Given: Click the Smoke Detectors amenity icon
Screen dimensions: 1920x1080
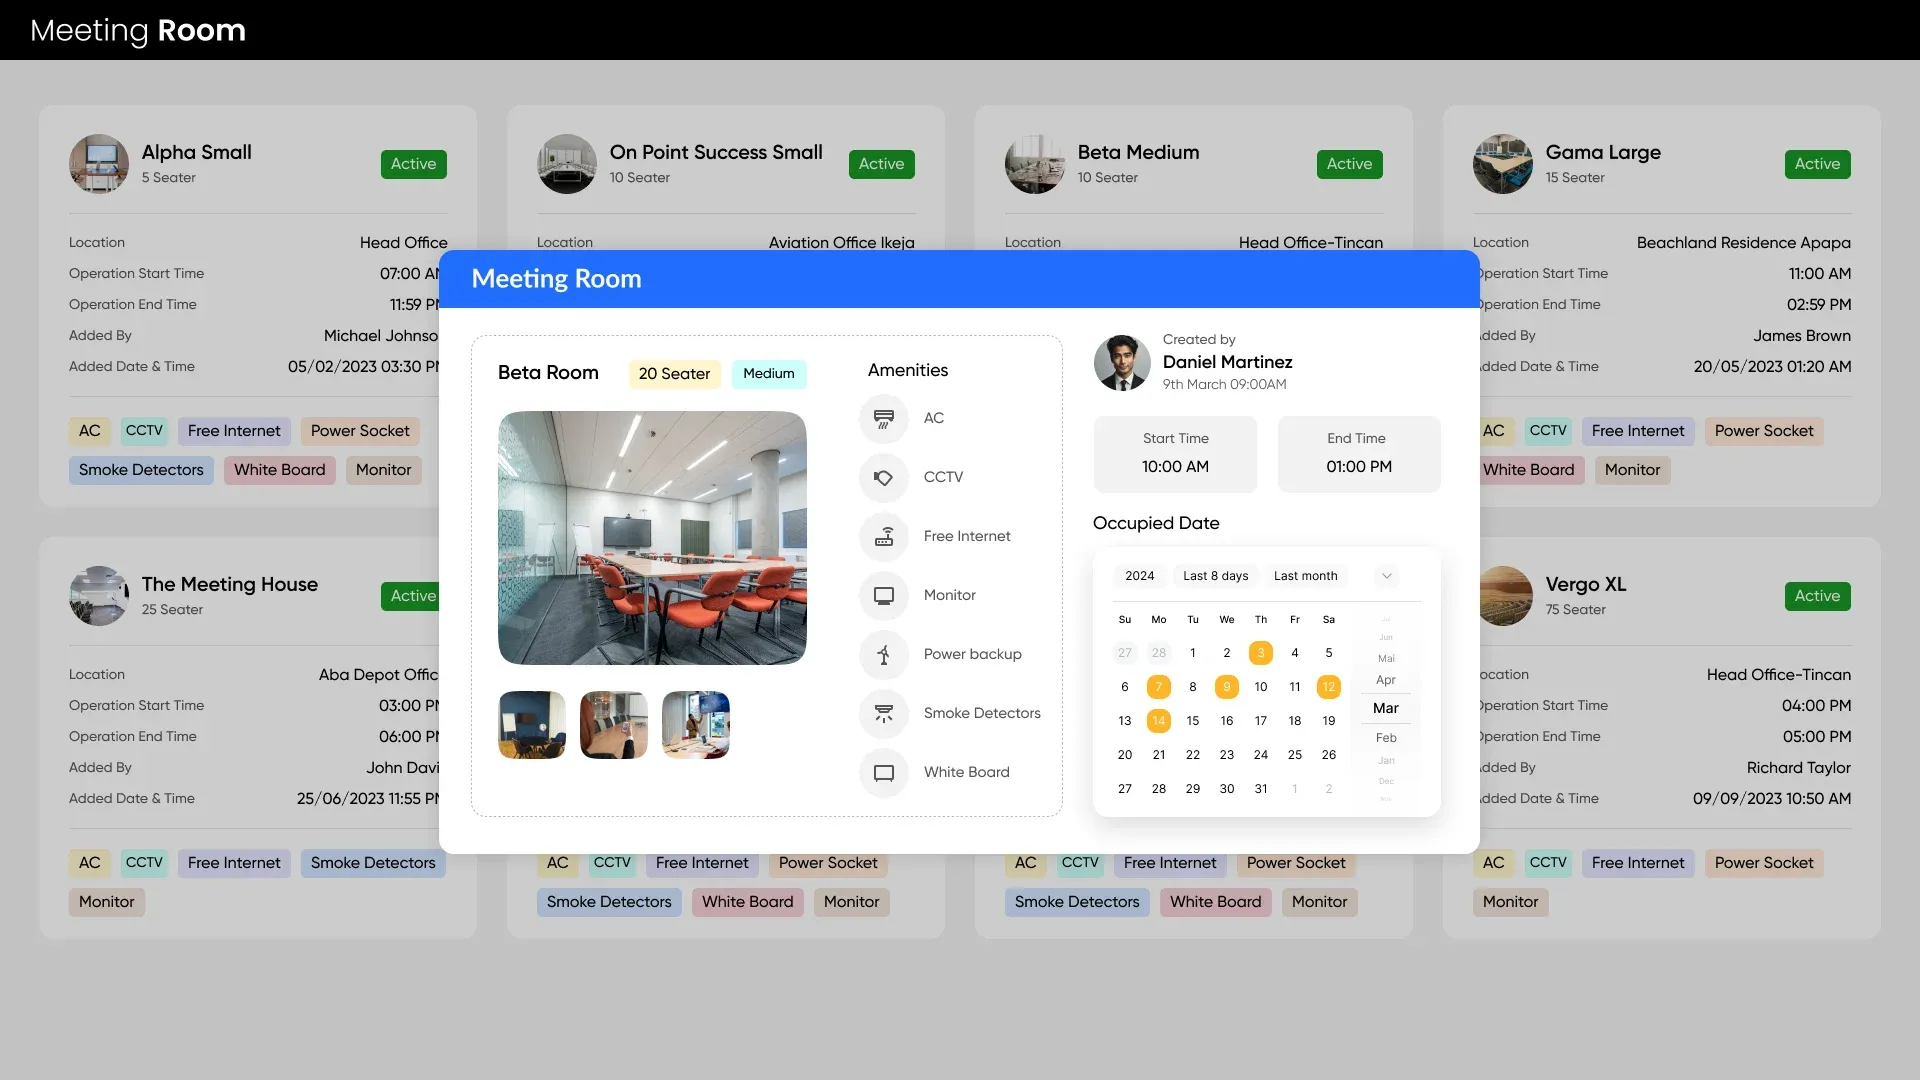Looking at the screenshot, I should pyautogui.click(x=884, y=713).
